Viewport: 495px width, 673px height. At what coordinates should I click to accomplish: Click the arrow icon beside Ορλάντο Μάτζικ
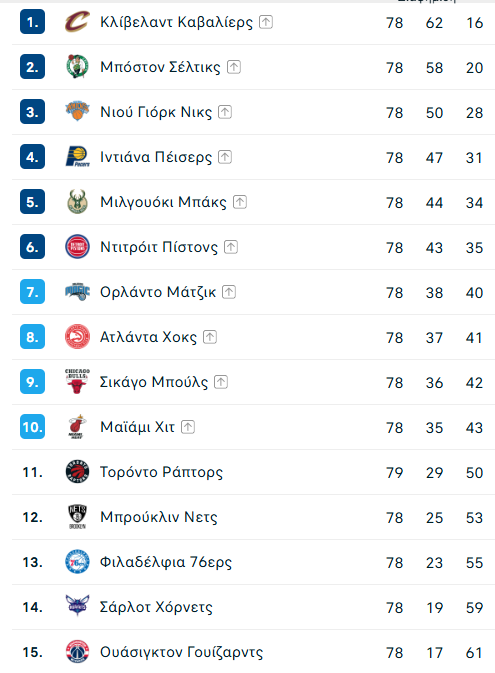click(229, 292)
